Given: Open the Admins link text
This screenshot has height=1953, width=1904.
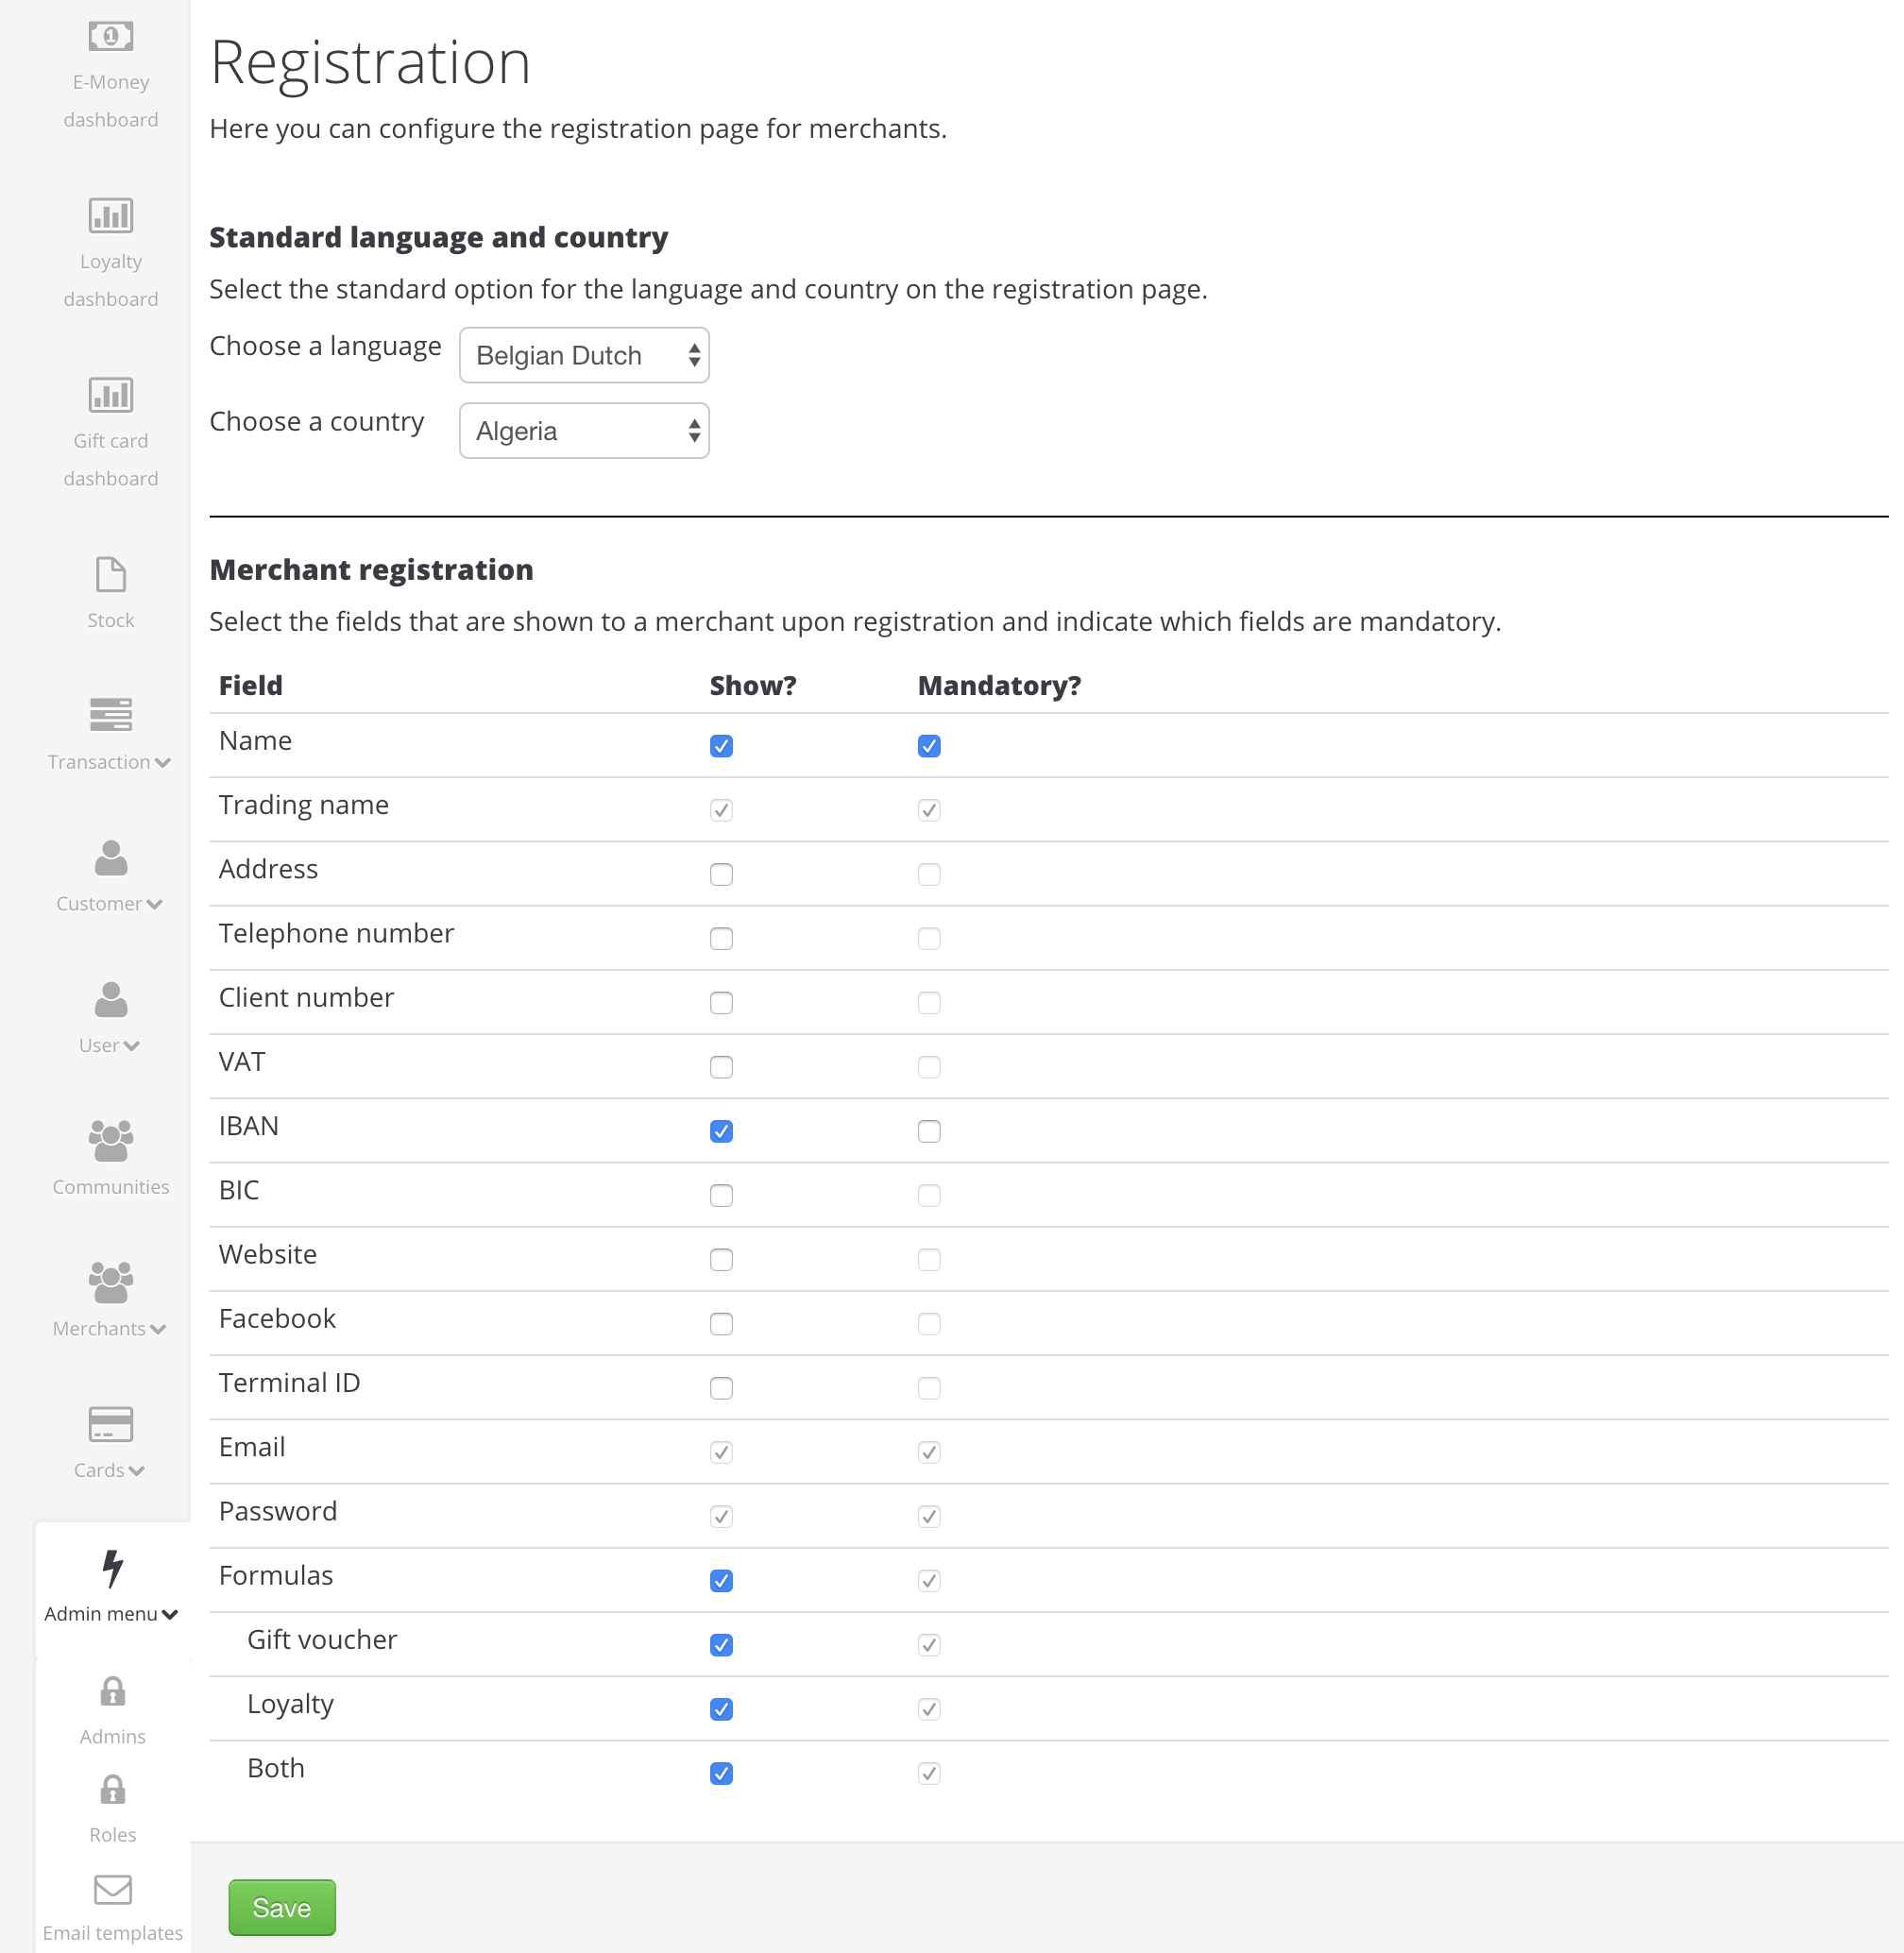Looking at the screenshot, I should pyautogui.click(x=112, y=1737).
